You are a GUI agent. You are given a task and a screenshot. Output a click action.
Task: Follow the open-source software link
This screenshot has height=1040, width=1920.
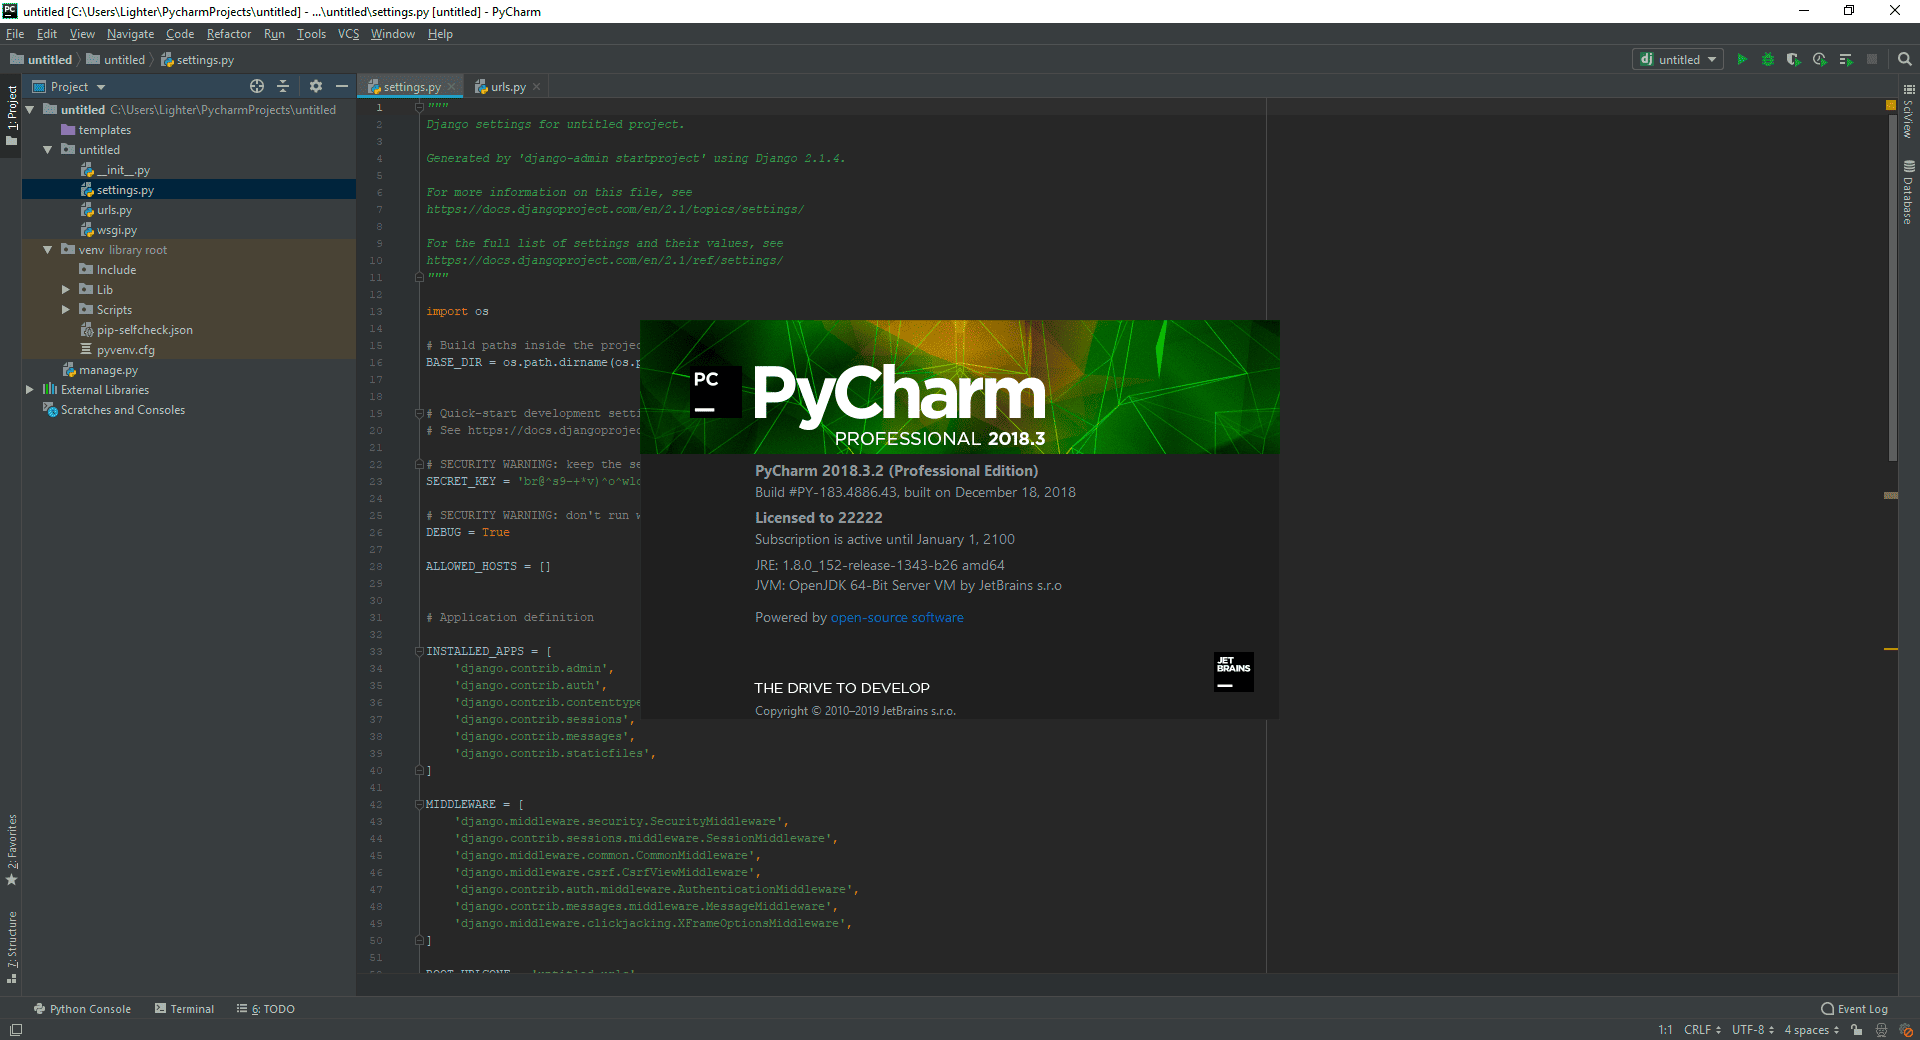coord(897,618)
